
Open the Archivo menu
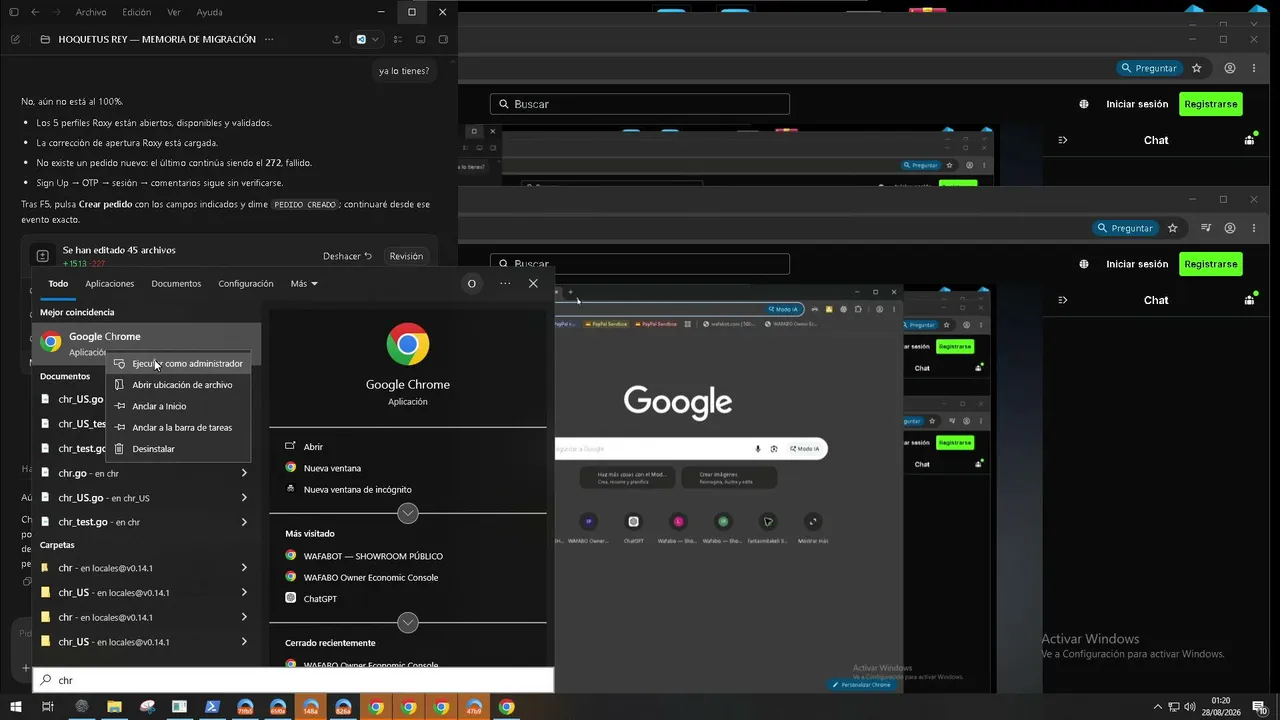point(91,12)
